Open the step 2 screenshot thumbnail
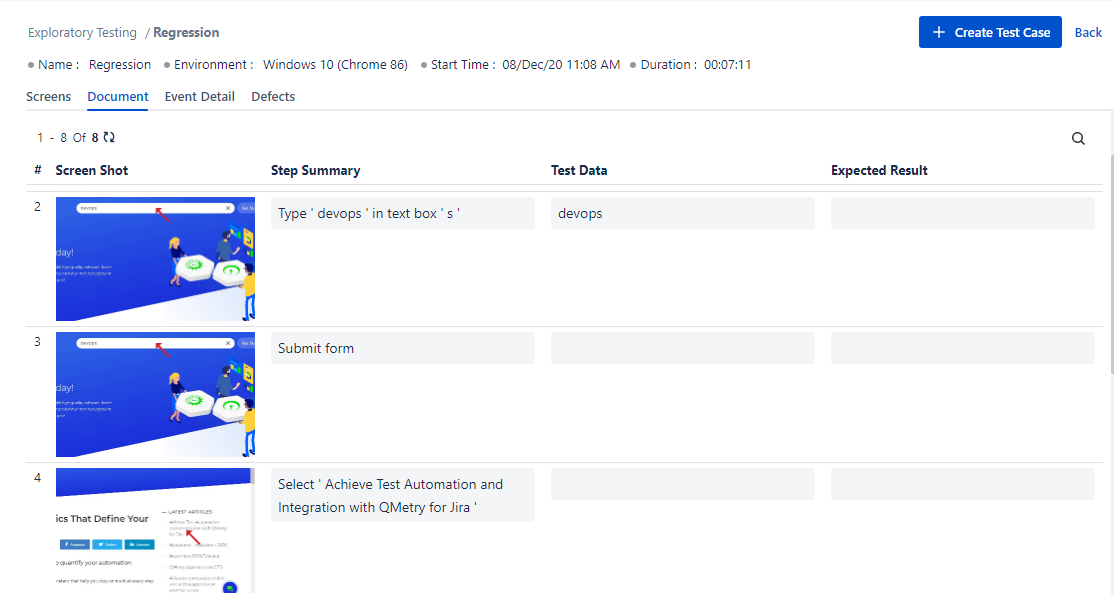This screenshot has height=596, width=1114. point(155,259)
